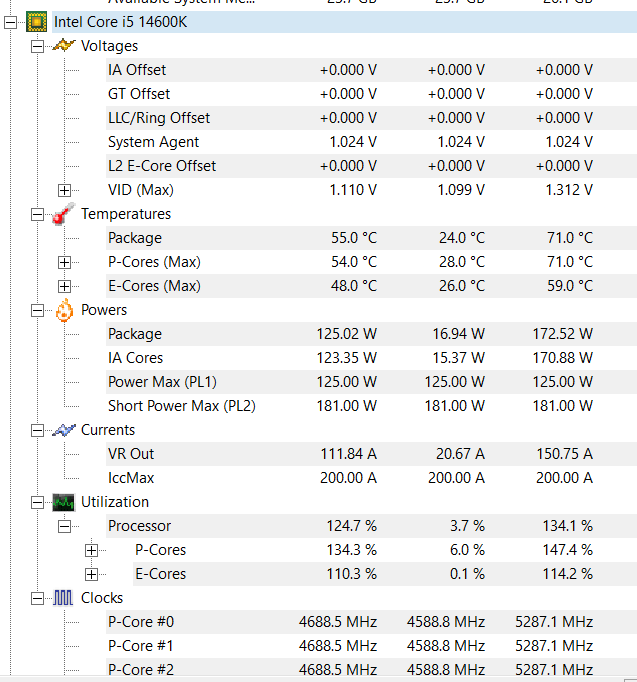
Task: Select the Short Power Max (PL2) label
Action: (x=182, y=406)
